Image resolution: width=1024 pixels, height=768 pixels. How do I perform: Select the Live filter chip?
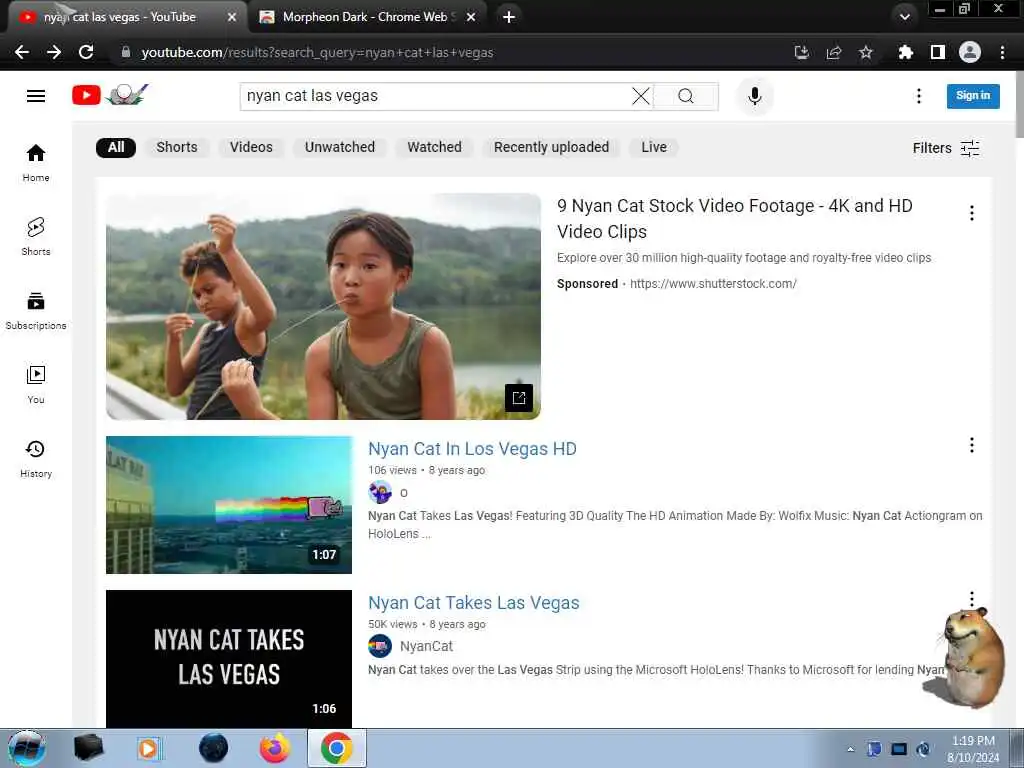pyautogui.click(x=654, y=148)
